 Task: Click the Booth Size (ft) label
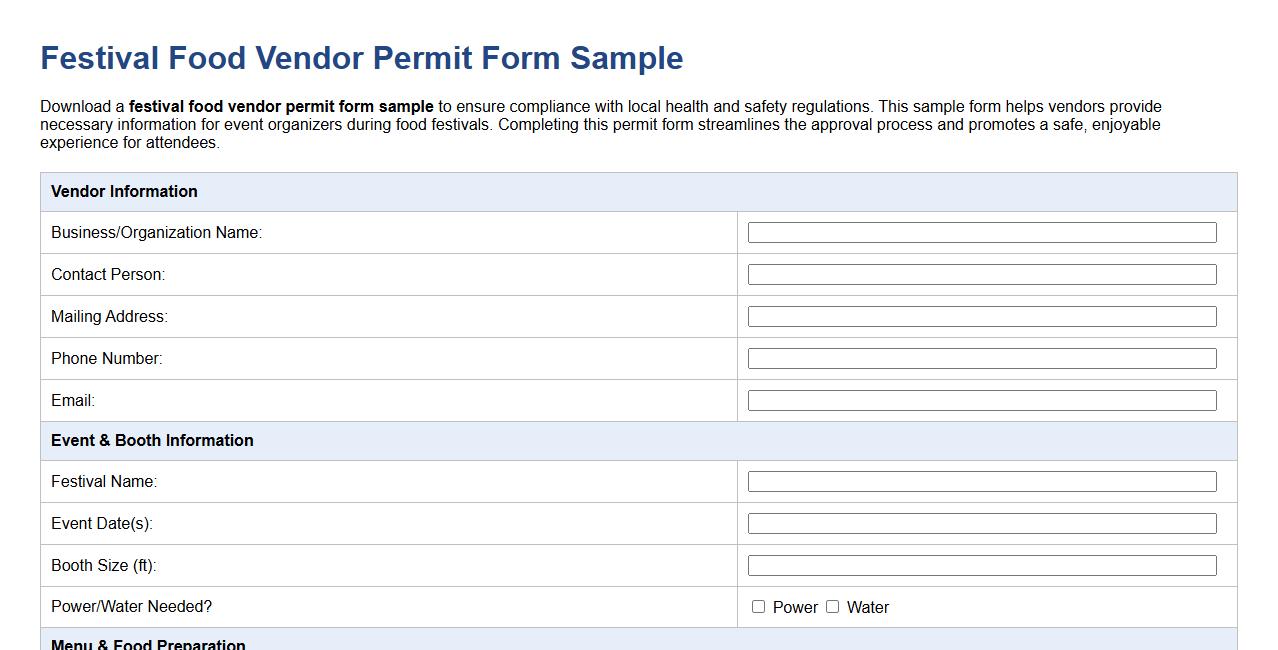pos(104,565)
